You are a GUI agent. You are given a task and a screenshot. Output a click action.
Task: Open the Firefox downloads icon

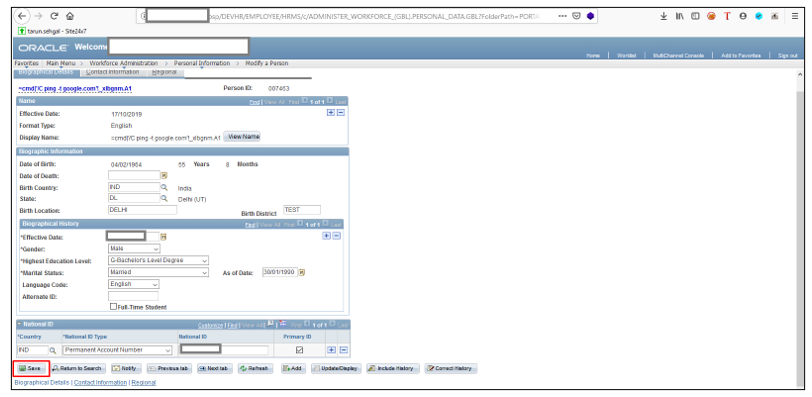(x=663, y=16)
